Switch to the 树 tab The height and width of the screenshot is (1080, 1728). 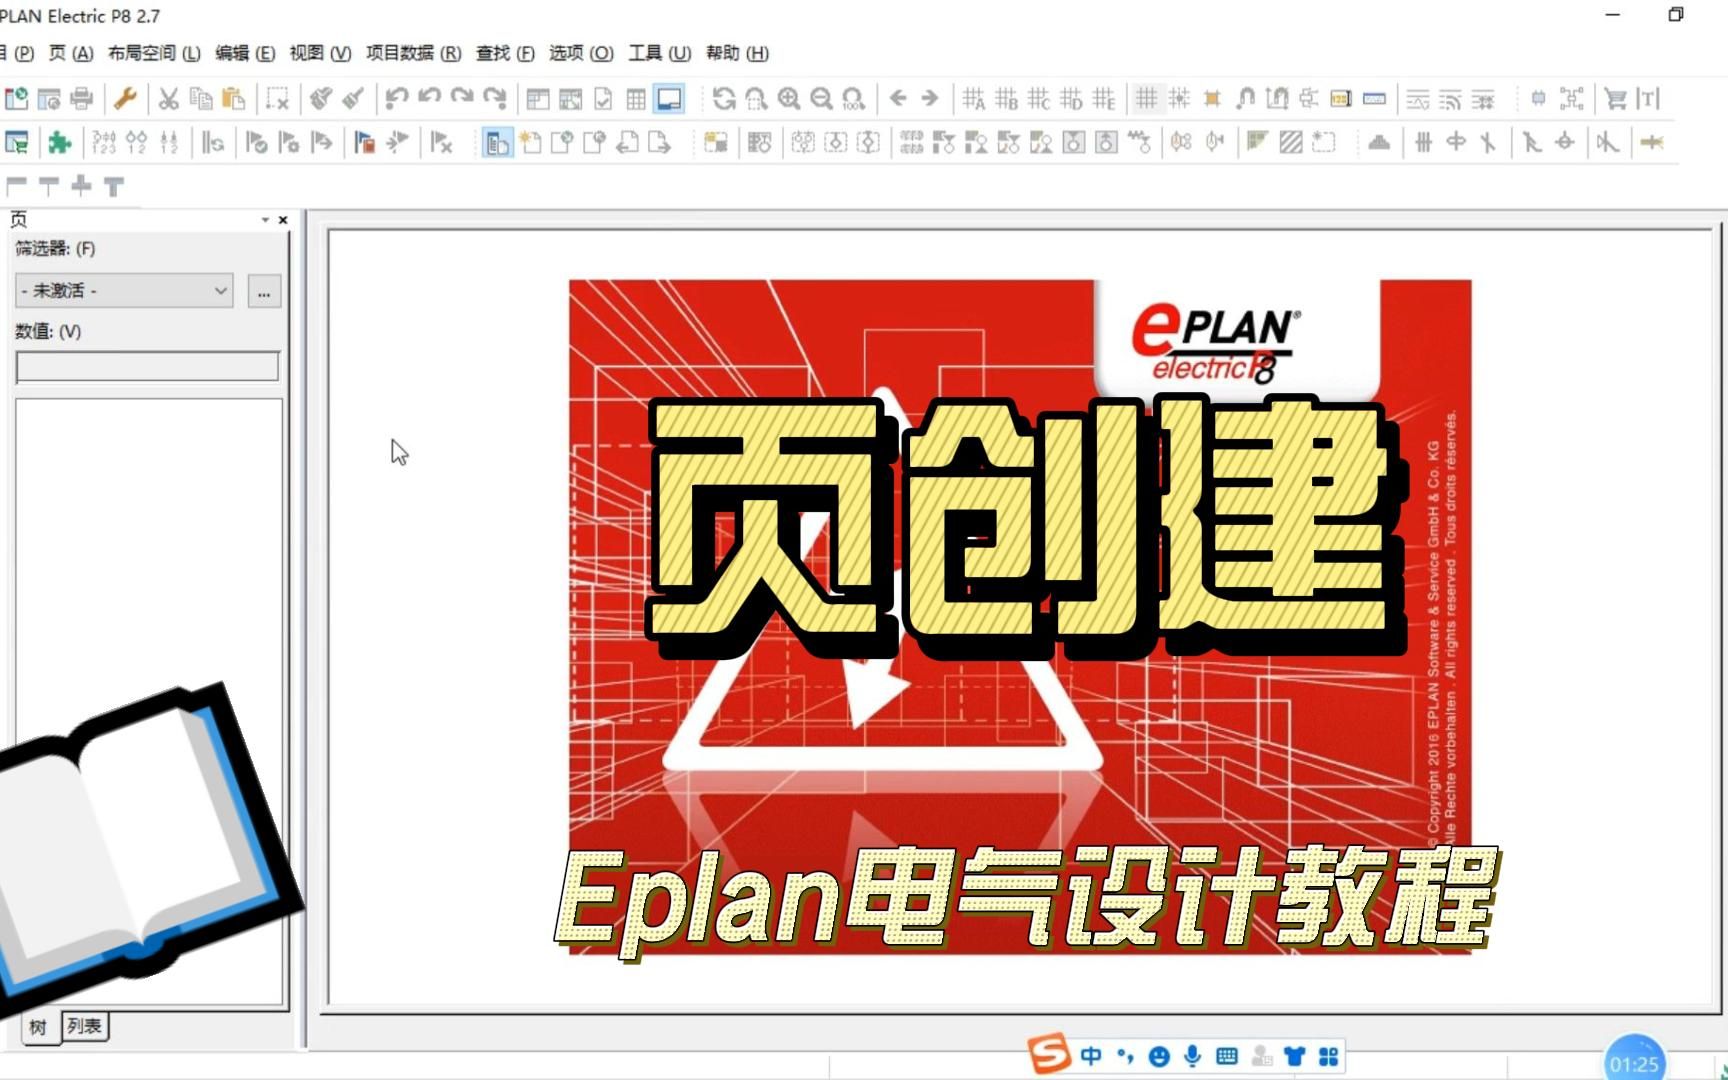[x=38, y=1027]
